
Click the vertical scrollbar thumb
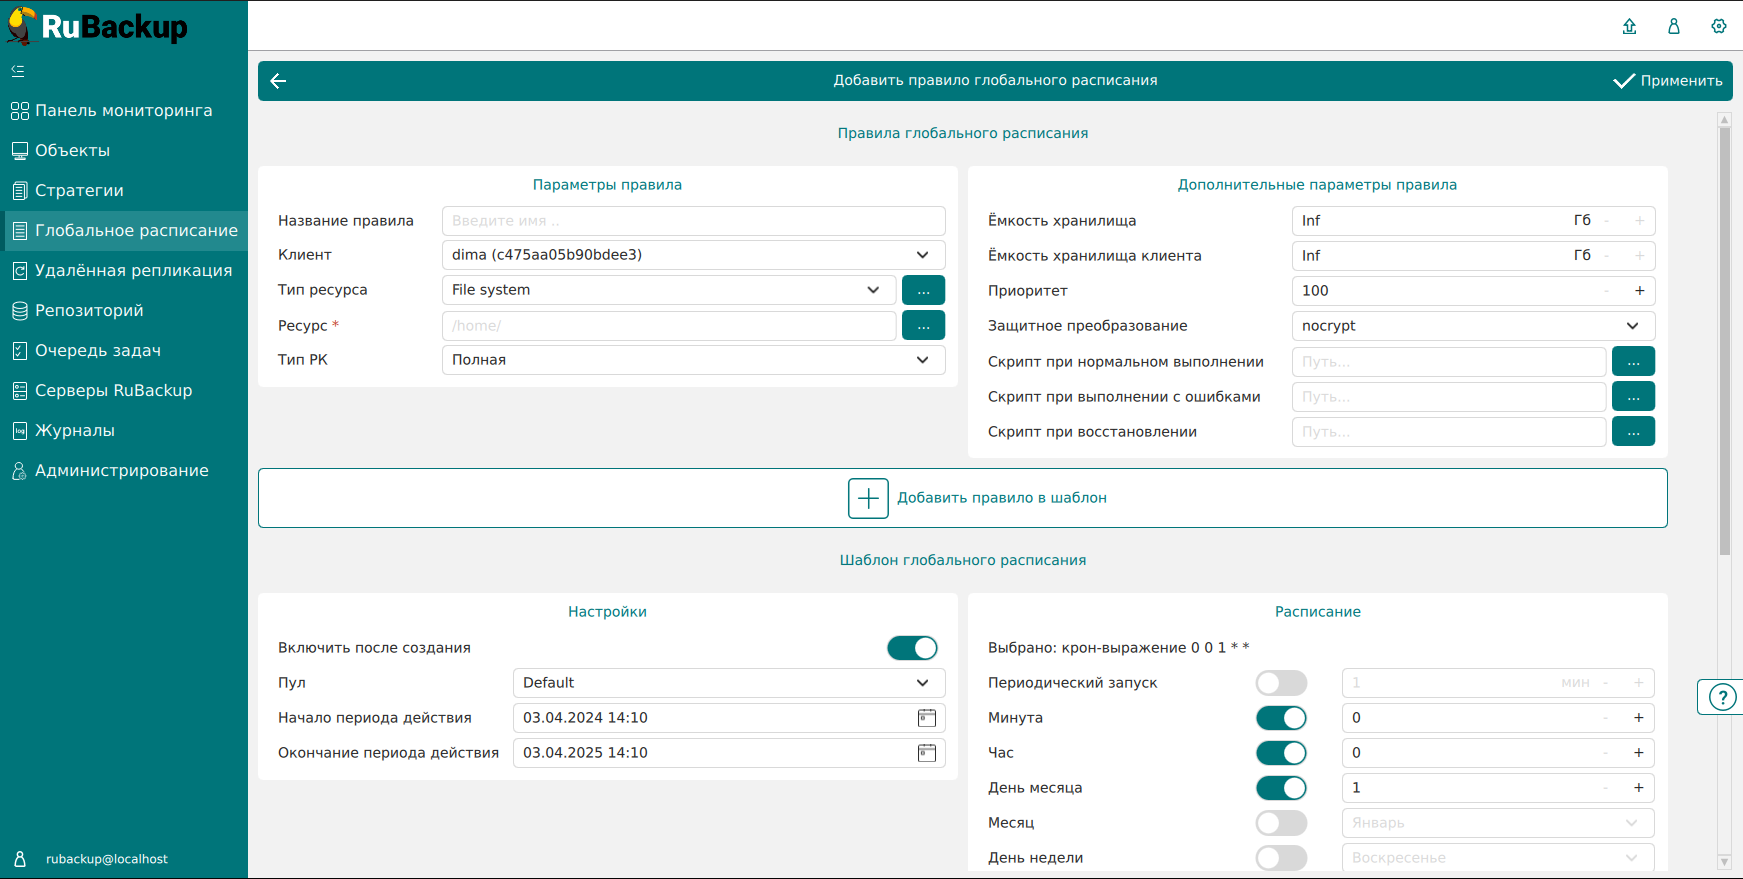(1725, 340)
